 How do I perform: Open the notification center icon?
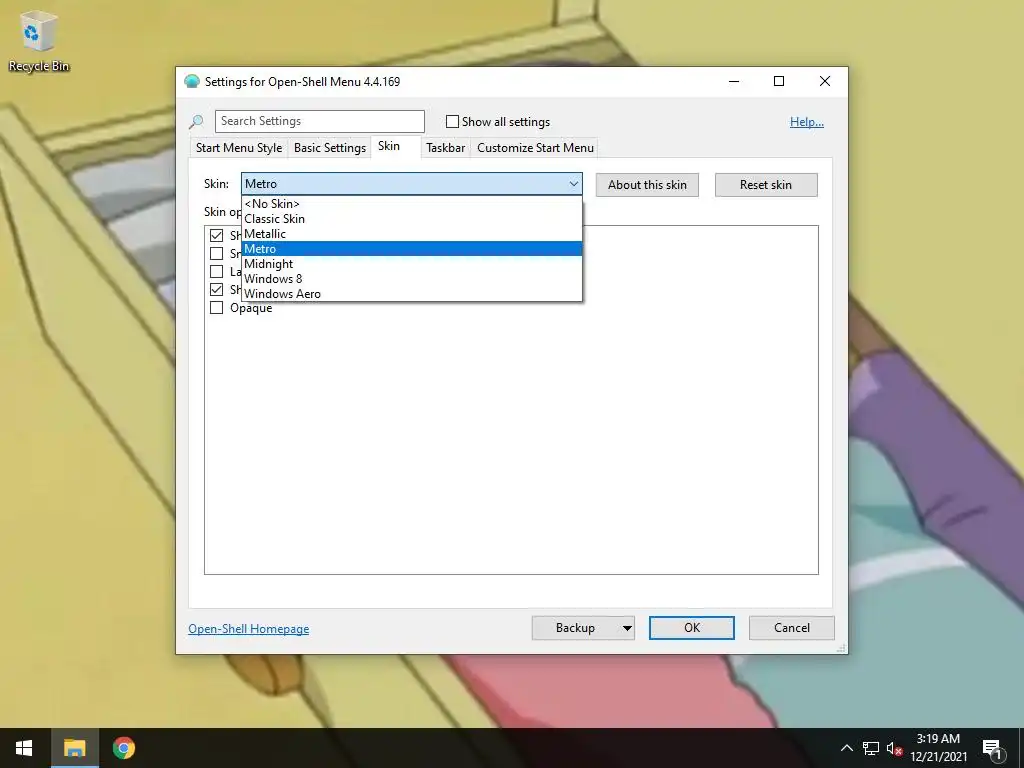coord(993,748)
